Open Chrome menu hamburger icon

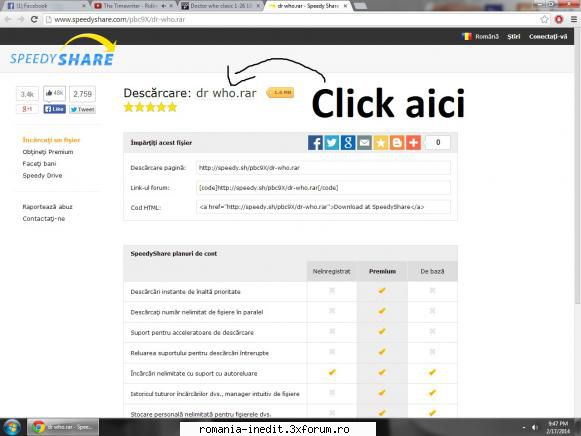tap(574, 20)
